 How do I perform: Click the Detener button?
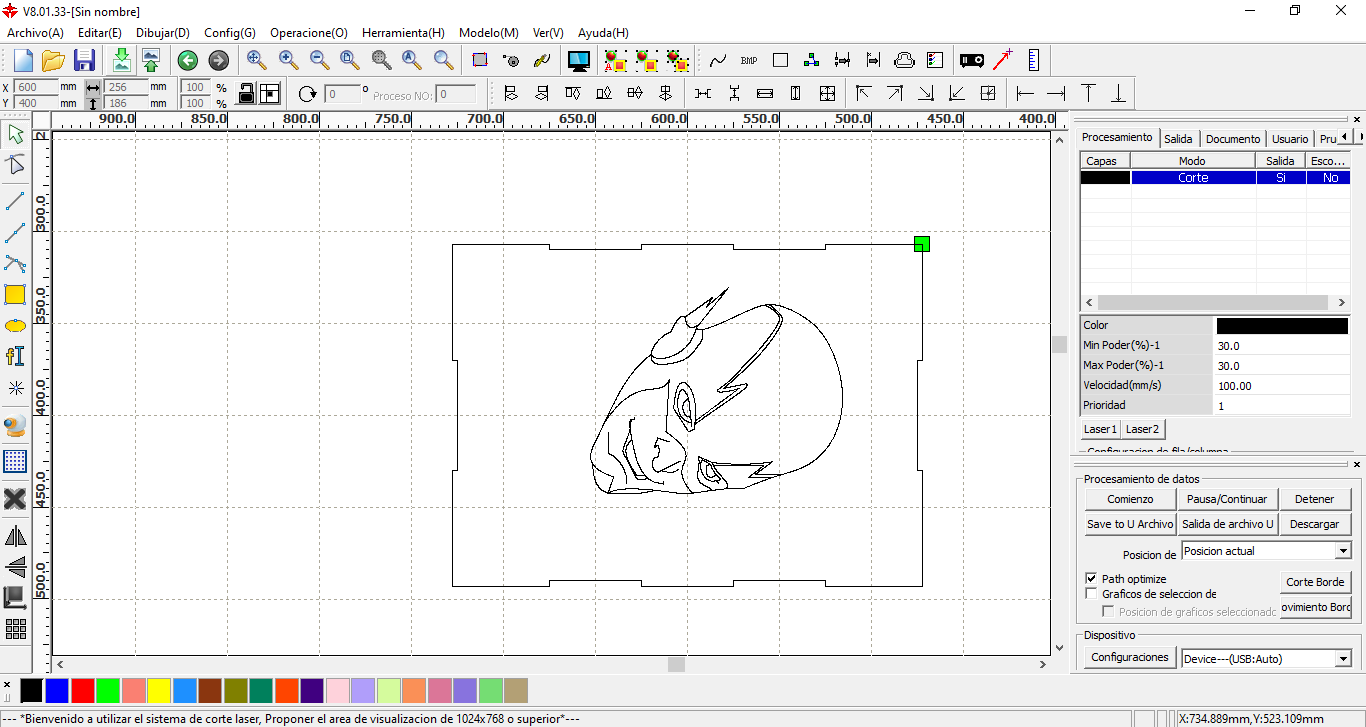1314,499
